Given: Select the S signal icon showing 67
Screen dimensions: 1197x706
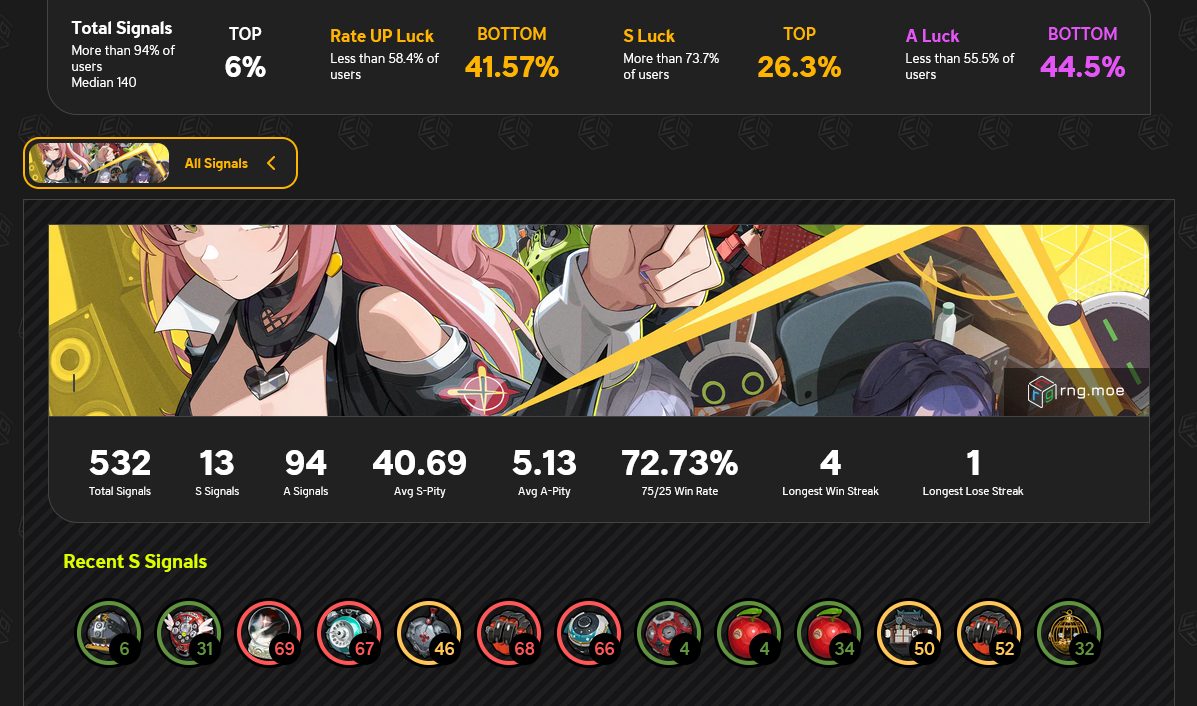Looking at the screenshot, I should coord(349,633).
